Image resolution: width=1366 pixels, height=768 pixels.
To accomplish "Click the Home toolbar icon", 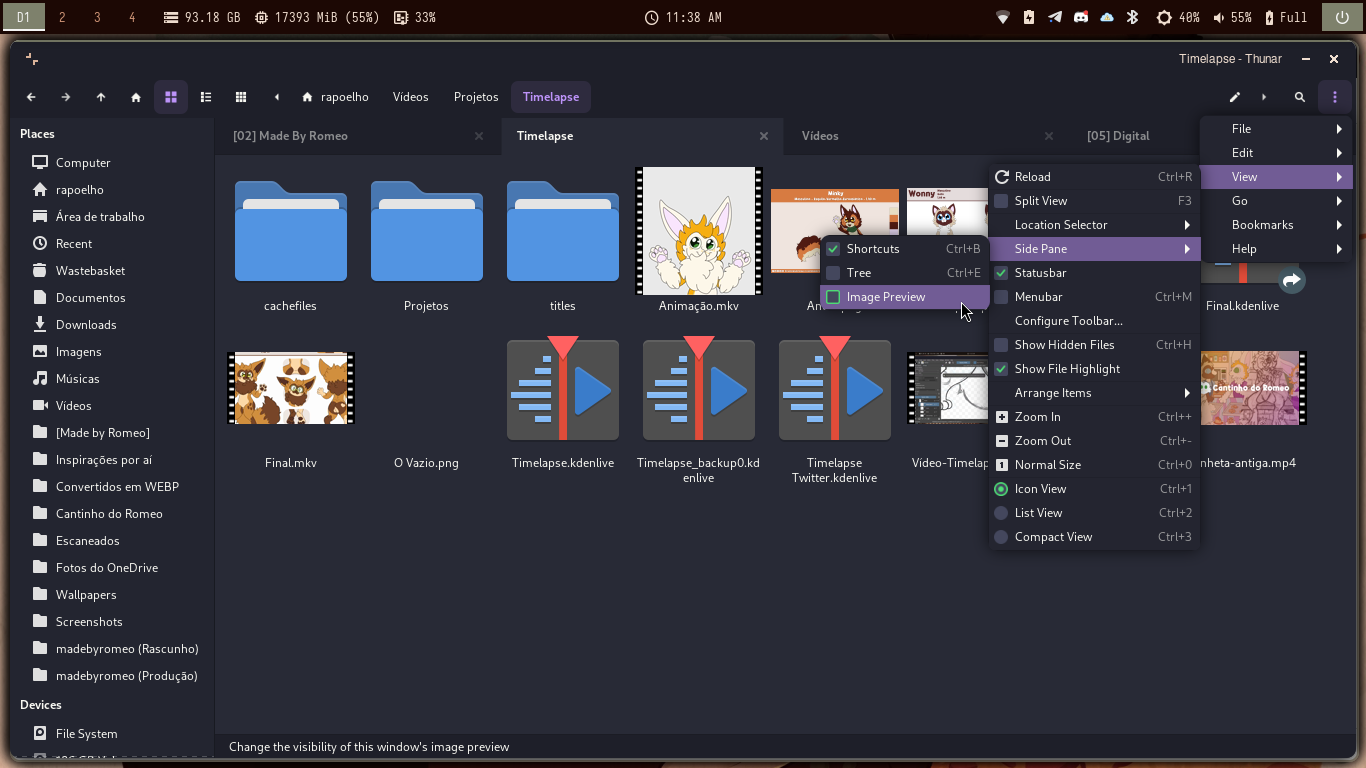I will coord(136,97).
